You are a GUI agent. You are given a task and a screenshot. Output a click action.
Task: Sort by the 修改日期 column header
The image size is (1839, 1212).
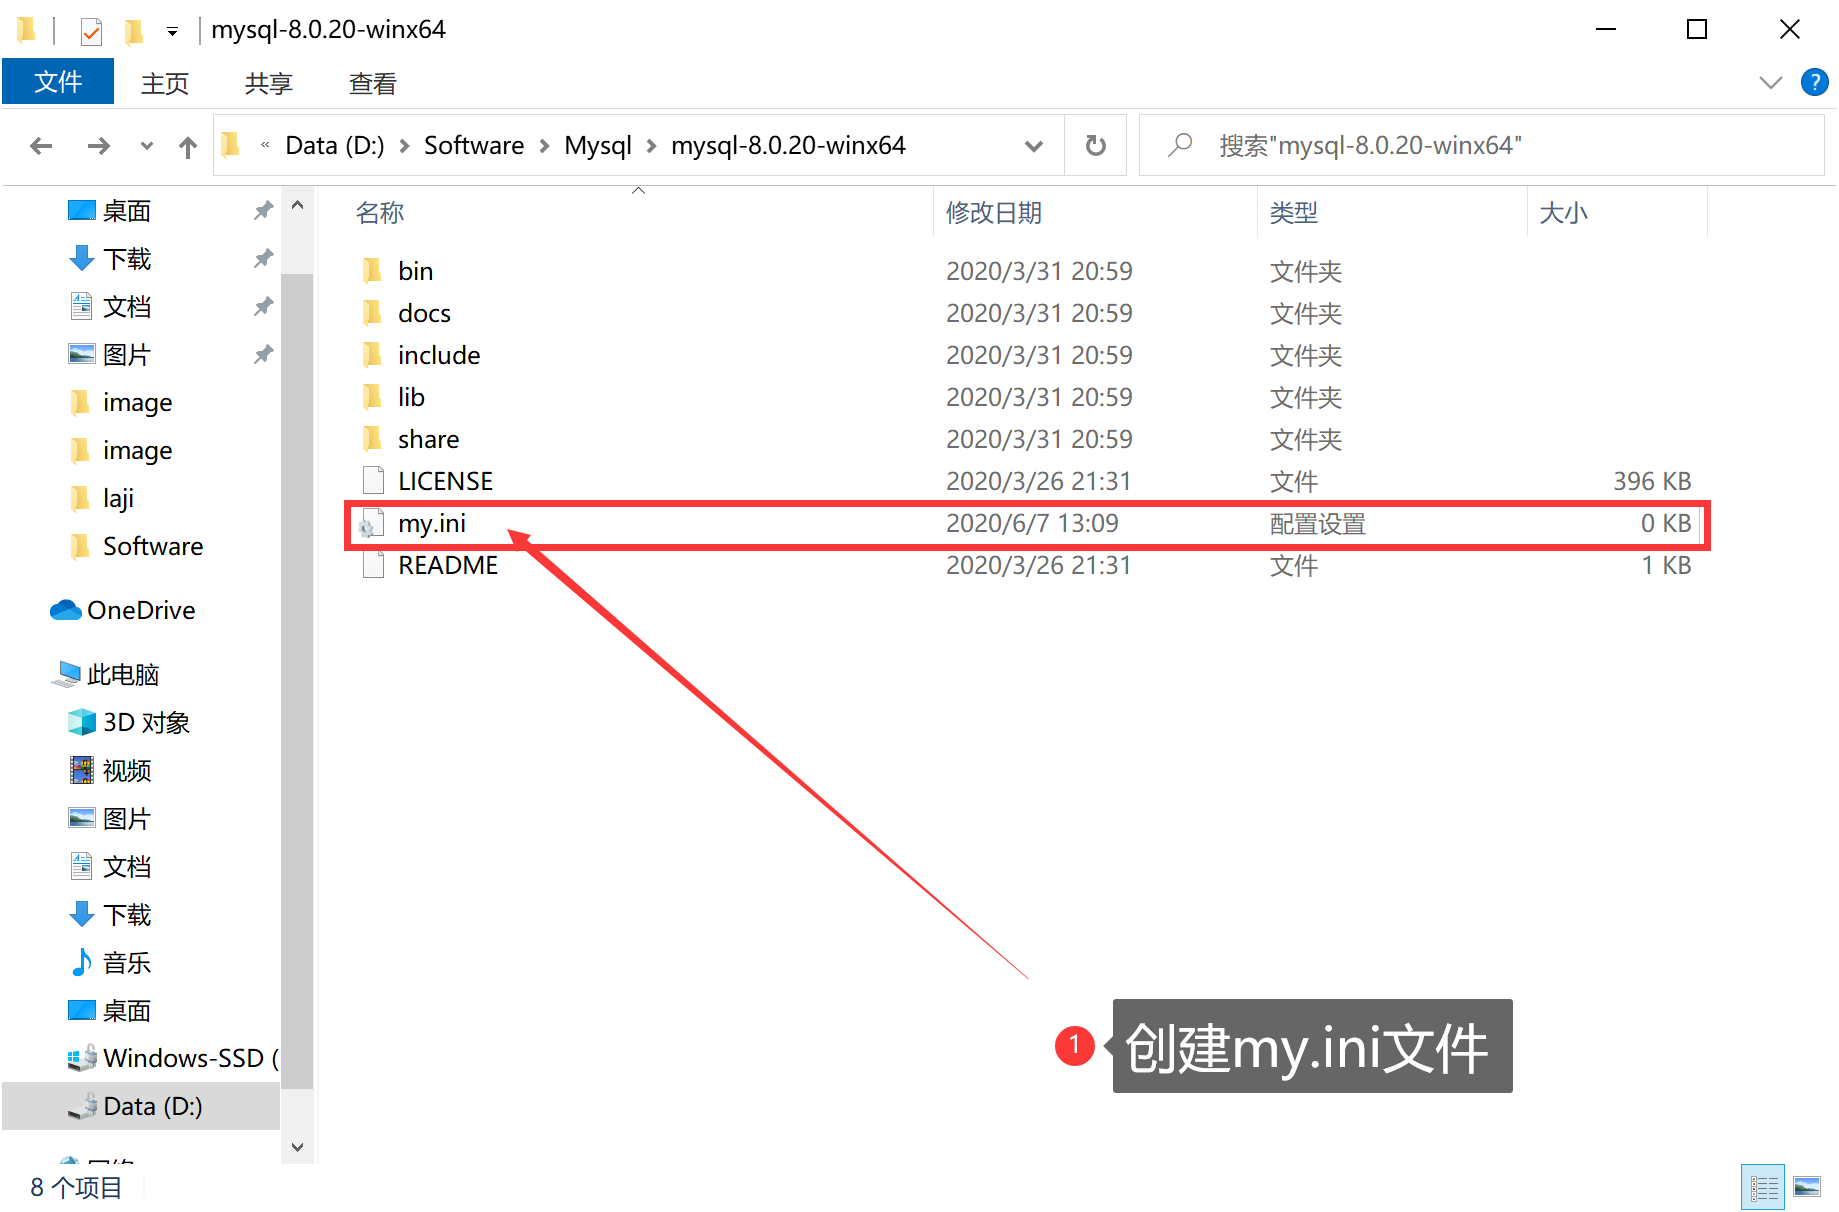click(994, 212)
